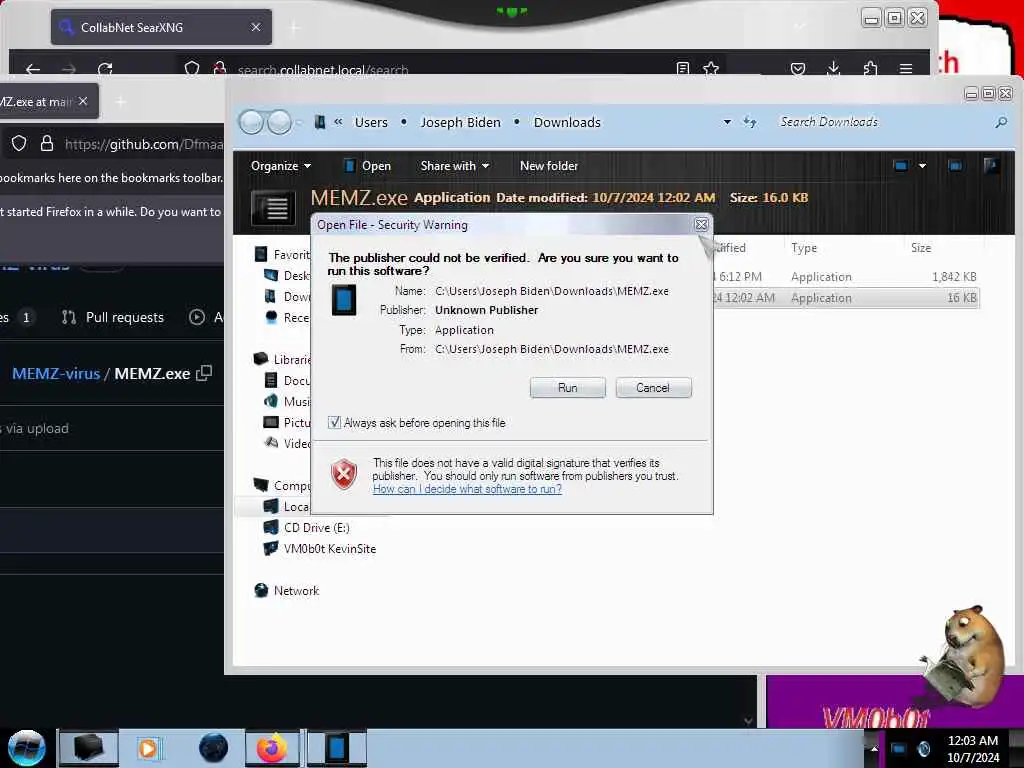Image resolution: width=1024 pixels, height=768 pixels.
Task: Close the Security Warning dialog with X
Action: (701, 225)
